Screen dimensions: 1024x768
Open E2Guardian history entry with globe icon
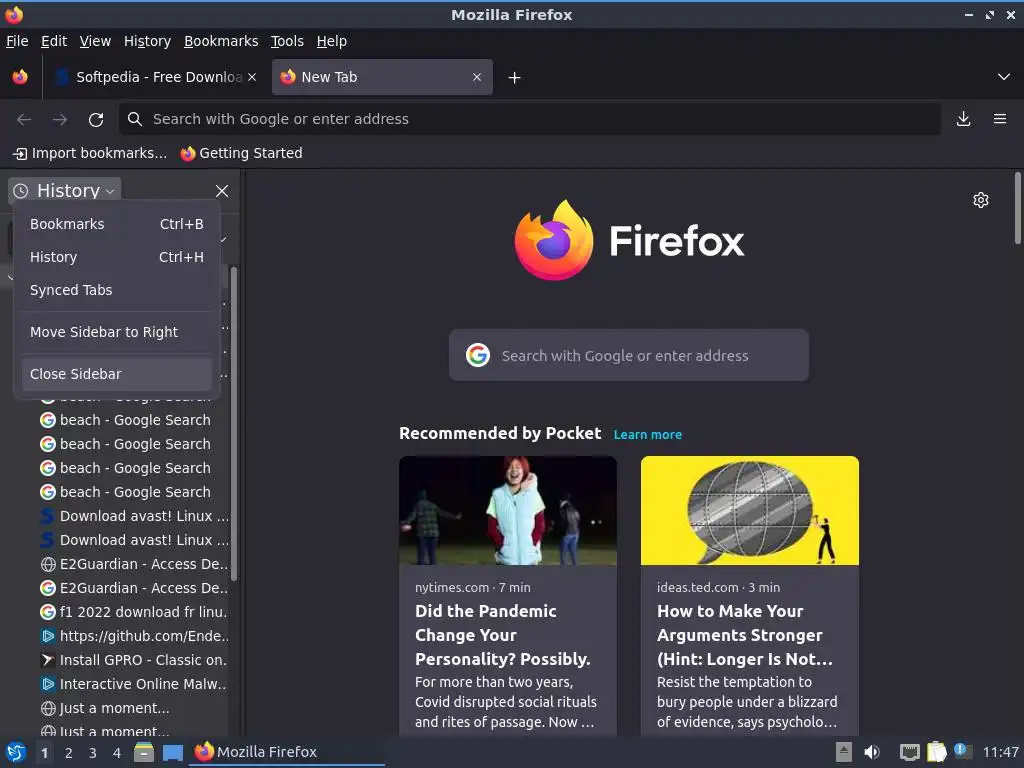click(x=134, y=564)
